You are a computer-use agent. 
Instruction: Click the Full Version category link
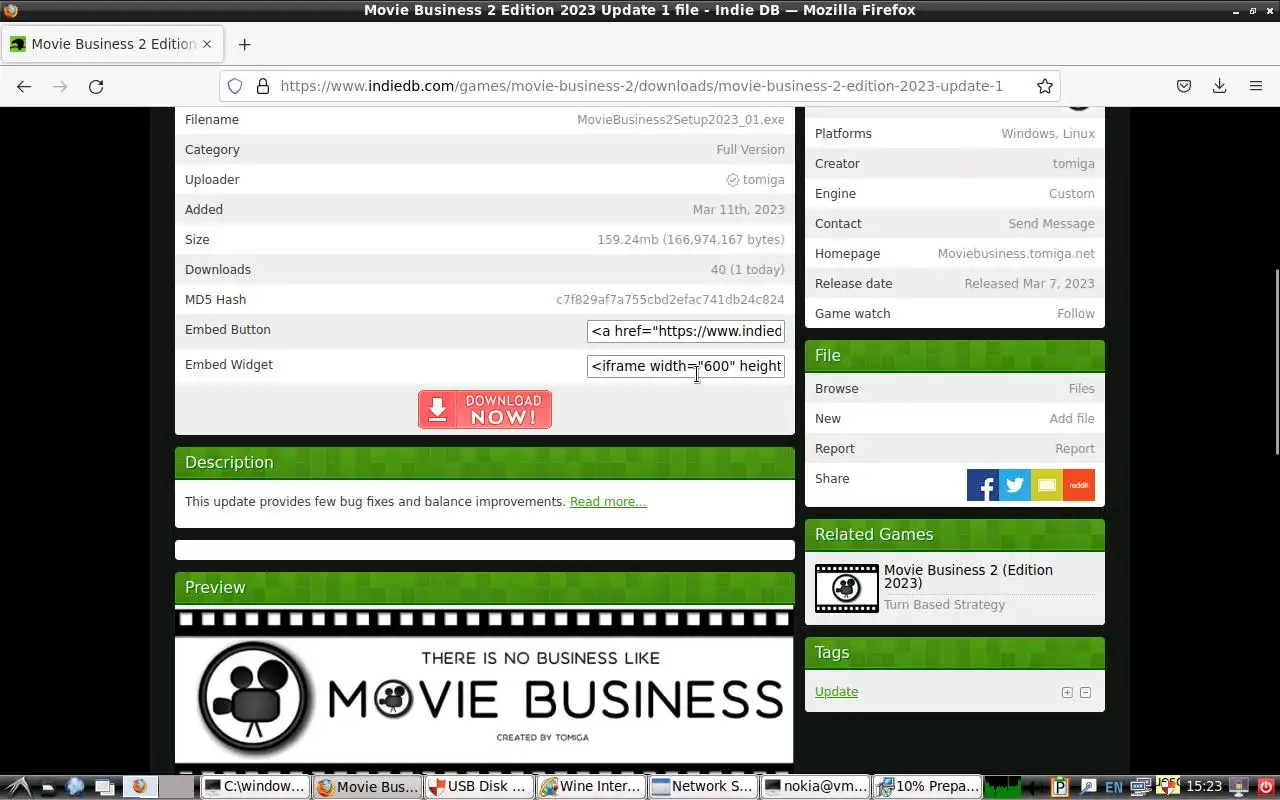(750, 150)
